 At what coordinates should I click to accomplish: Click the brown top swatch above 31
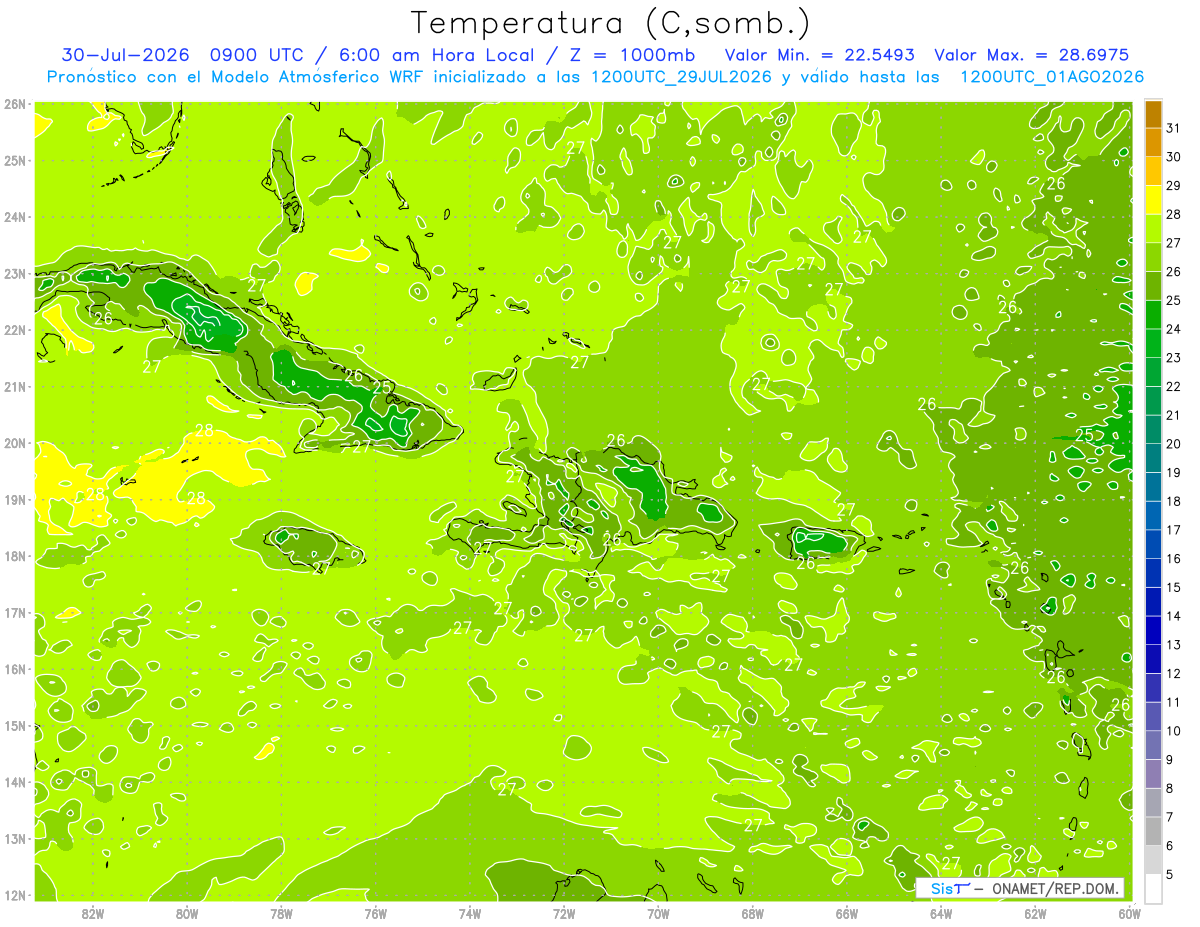click(x=1153, y=114)
